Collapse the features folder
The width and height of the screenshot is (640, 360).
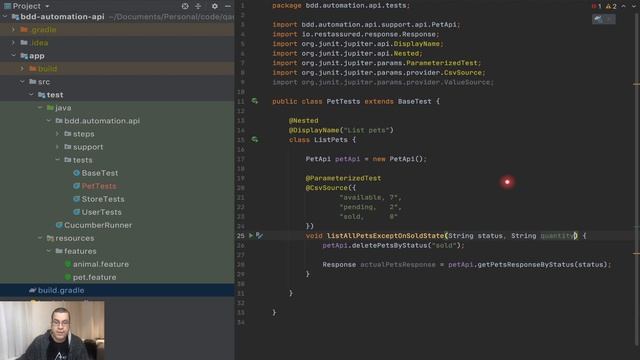click(49, 251)
